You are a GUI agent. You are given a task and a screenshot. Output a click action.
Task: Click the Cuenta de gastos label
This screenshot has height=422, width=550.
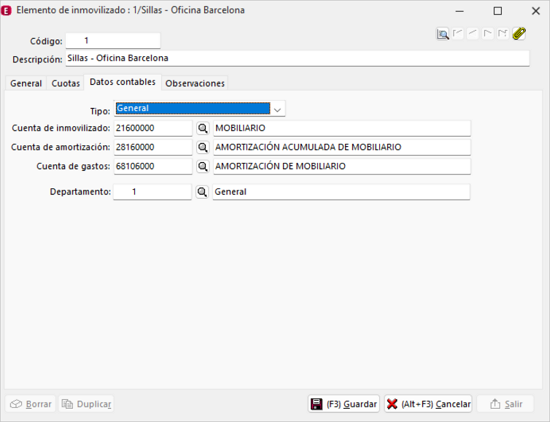point(73,166)
